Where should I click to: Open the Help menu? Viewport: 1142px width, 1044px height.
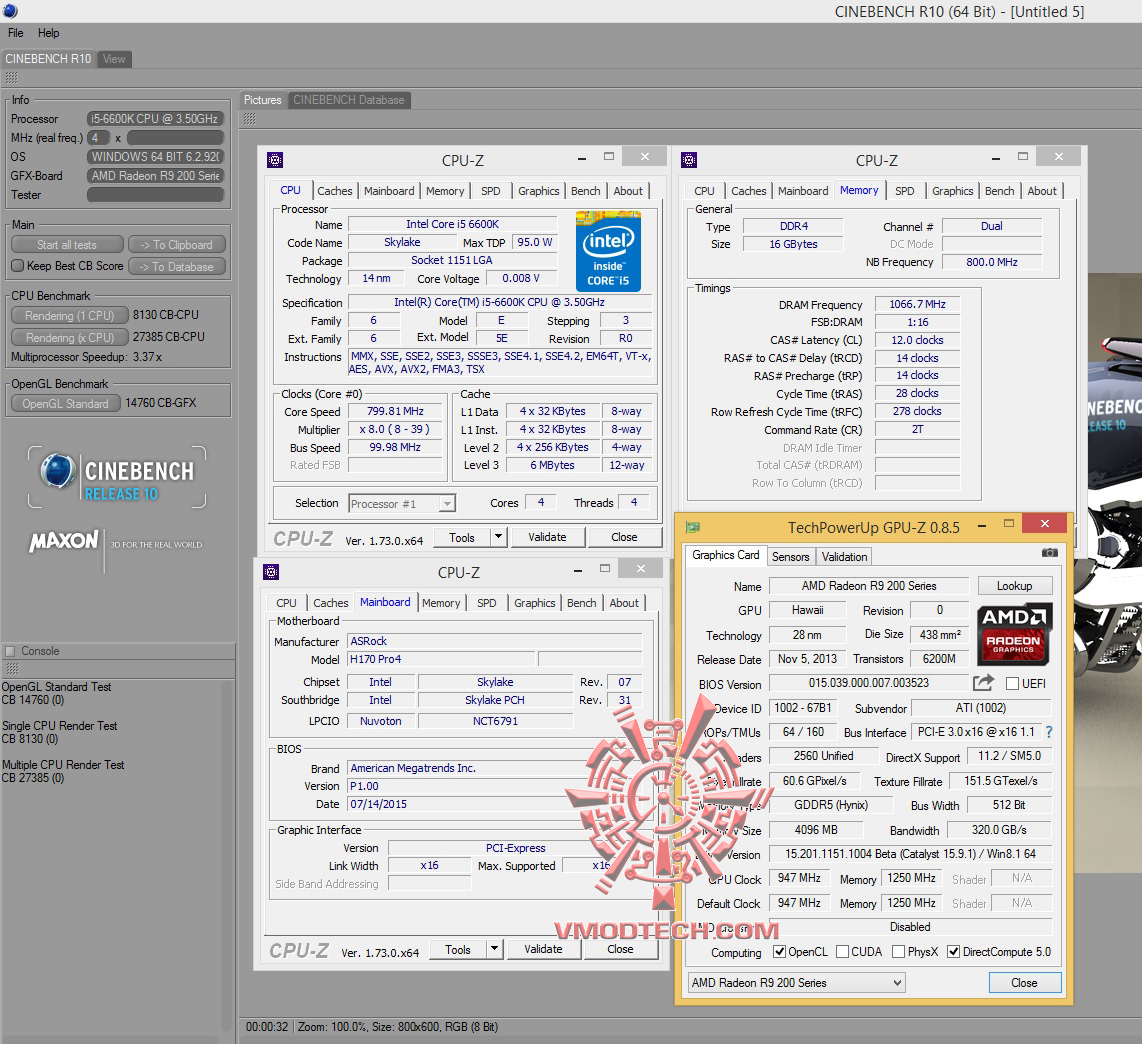pos(48,33)
